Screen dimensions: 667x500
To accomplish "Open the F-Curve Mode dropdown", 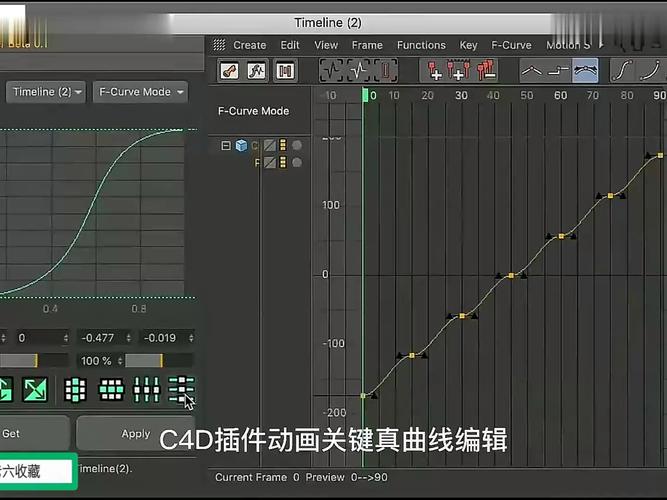I will (x=140, y=92).
